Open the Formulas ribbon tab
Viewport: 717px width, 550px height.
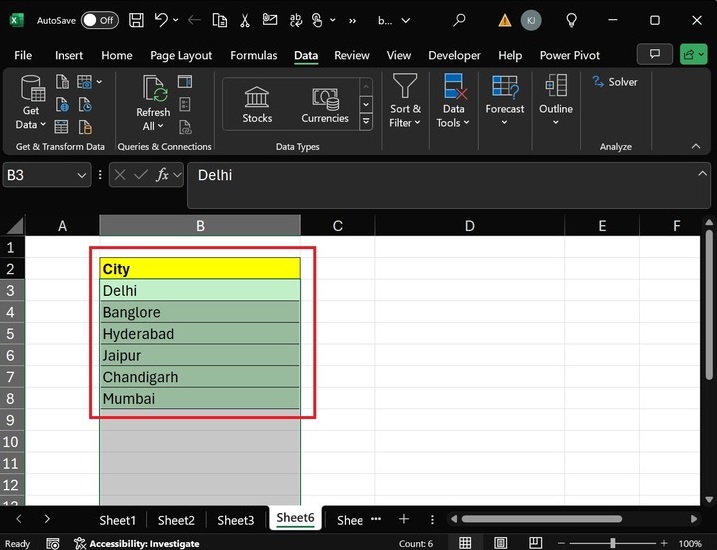[x=253, y=56]
